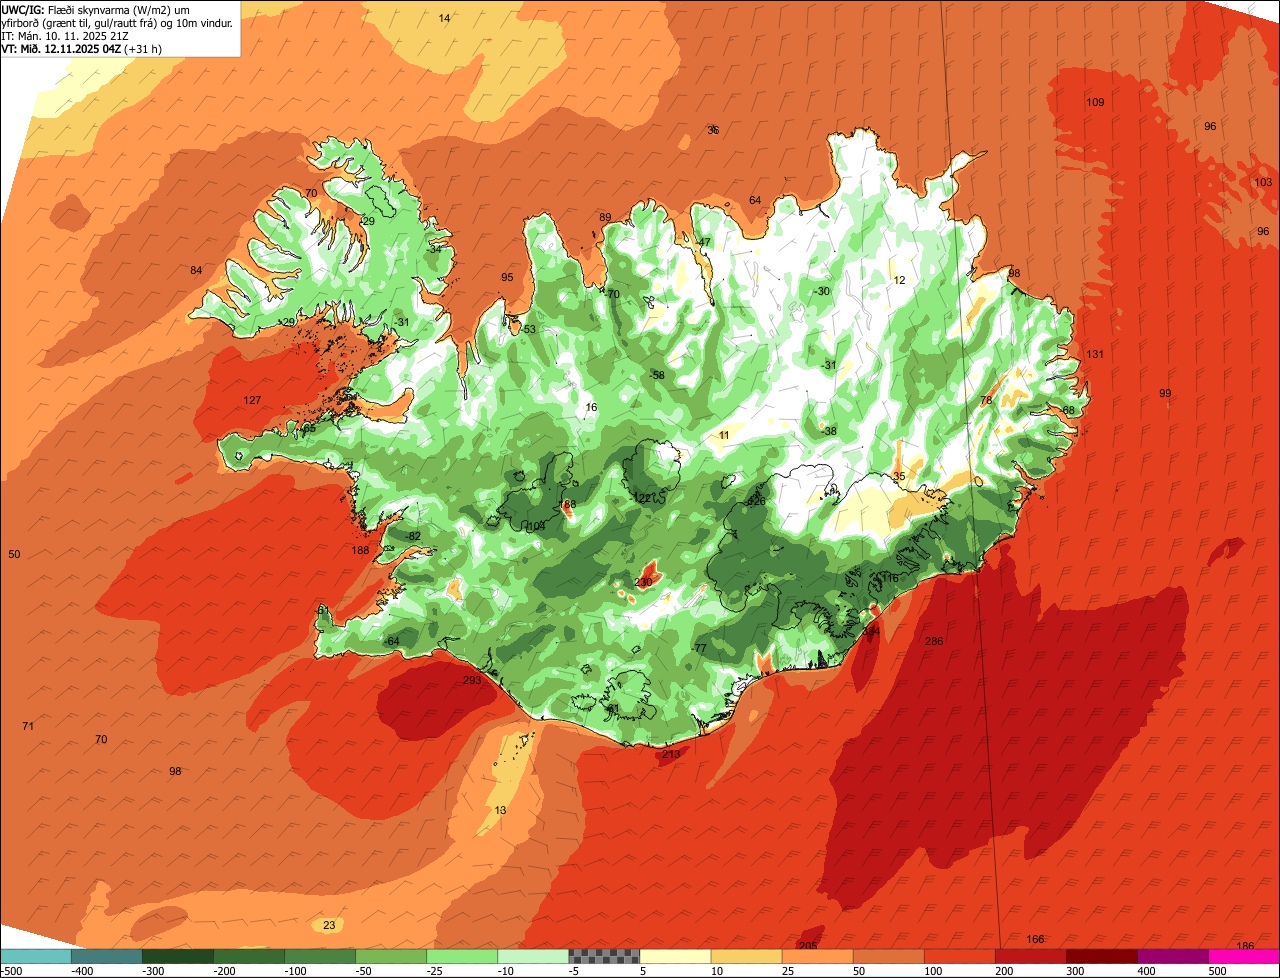Click the map value 14 at top

point(444,19)
